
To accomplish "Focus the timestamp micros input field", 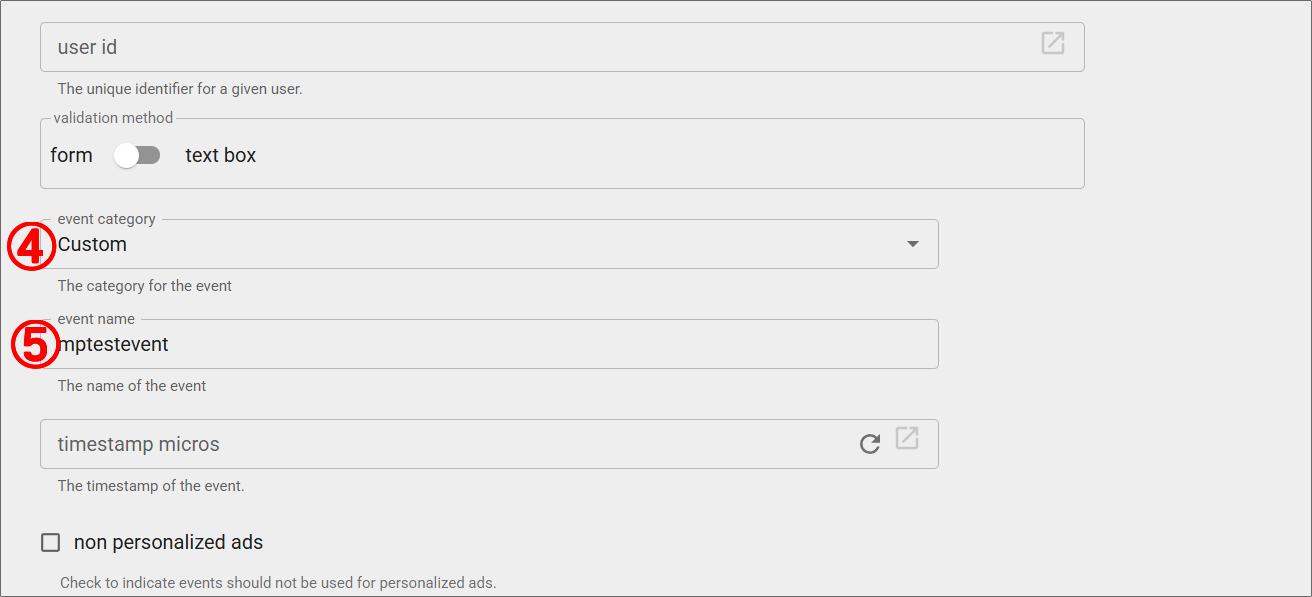I will pos(440,444).
